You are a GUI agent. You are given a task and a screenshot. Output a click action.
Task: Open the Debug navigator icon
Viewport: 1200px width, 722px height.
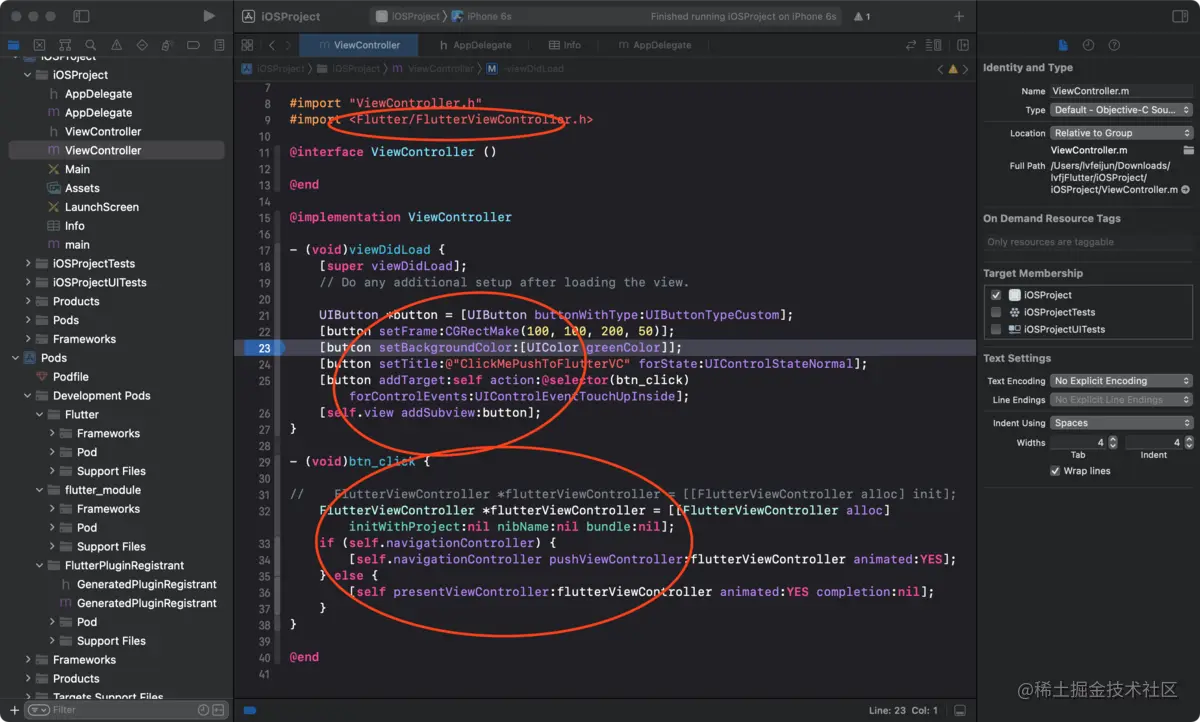click(x=168, y=45)
